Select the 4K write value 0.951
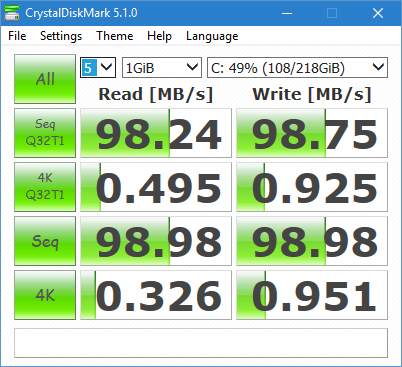The image size is (402, 367). click(x=312, y=295)
